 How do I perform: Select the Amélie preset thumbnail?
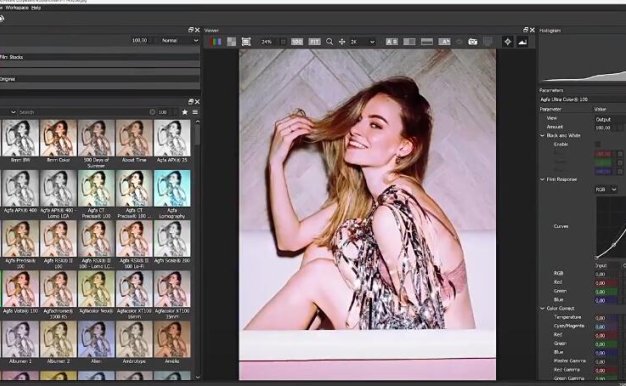(172, 339)
